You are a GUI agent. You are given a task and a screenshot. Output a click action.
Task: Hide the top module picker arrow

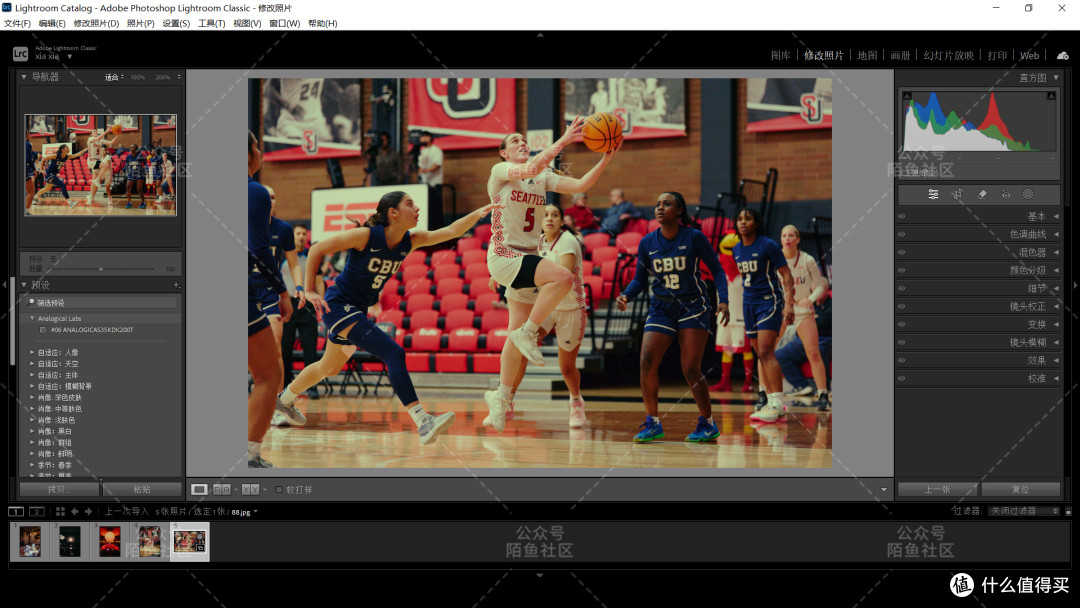pos(540,34)
